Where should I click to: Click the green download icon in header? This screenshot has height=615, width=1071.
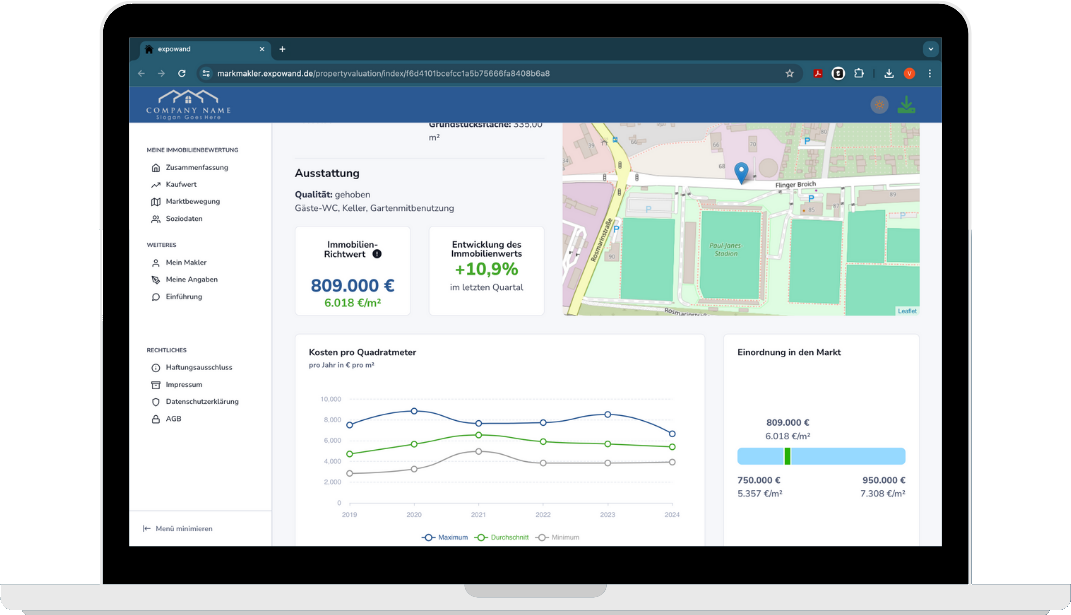(906, 104)
